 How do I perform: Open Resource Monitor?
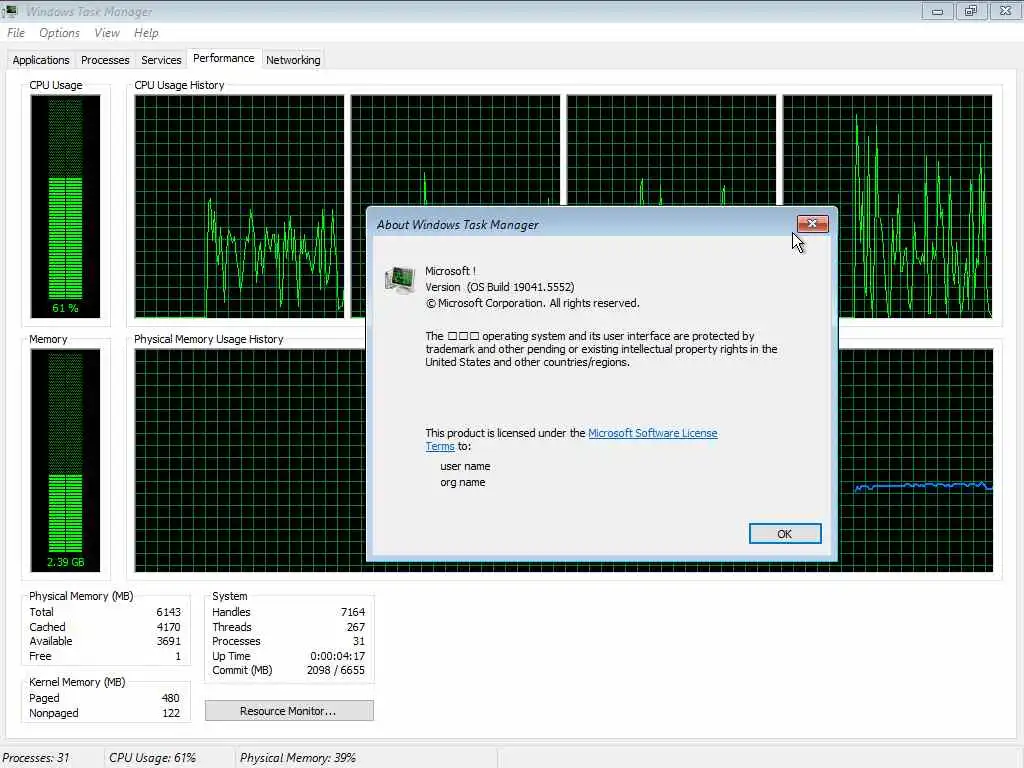(x=289, y=711)
